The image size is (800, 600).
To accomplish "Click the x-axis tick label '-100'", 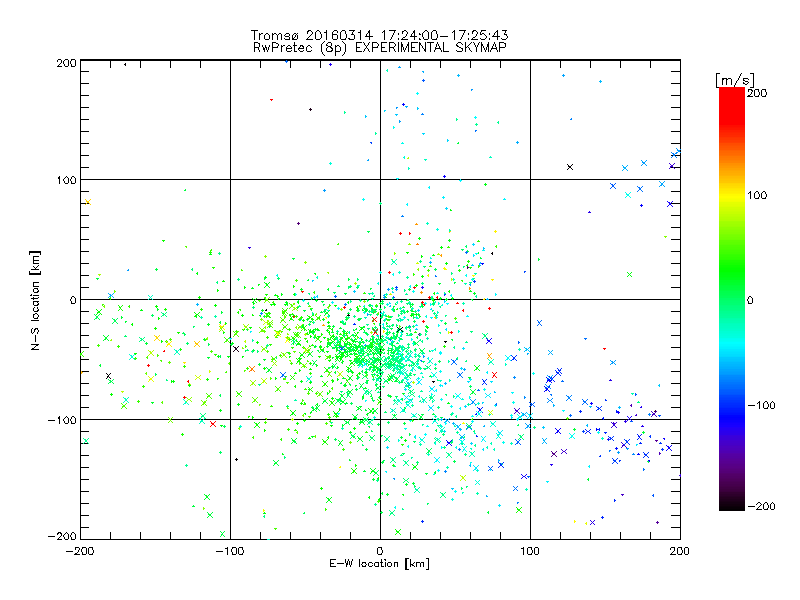I will [x=230, y=551].
